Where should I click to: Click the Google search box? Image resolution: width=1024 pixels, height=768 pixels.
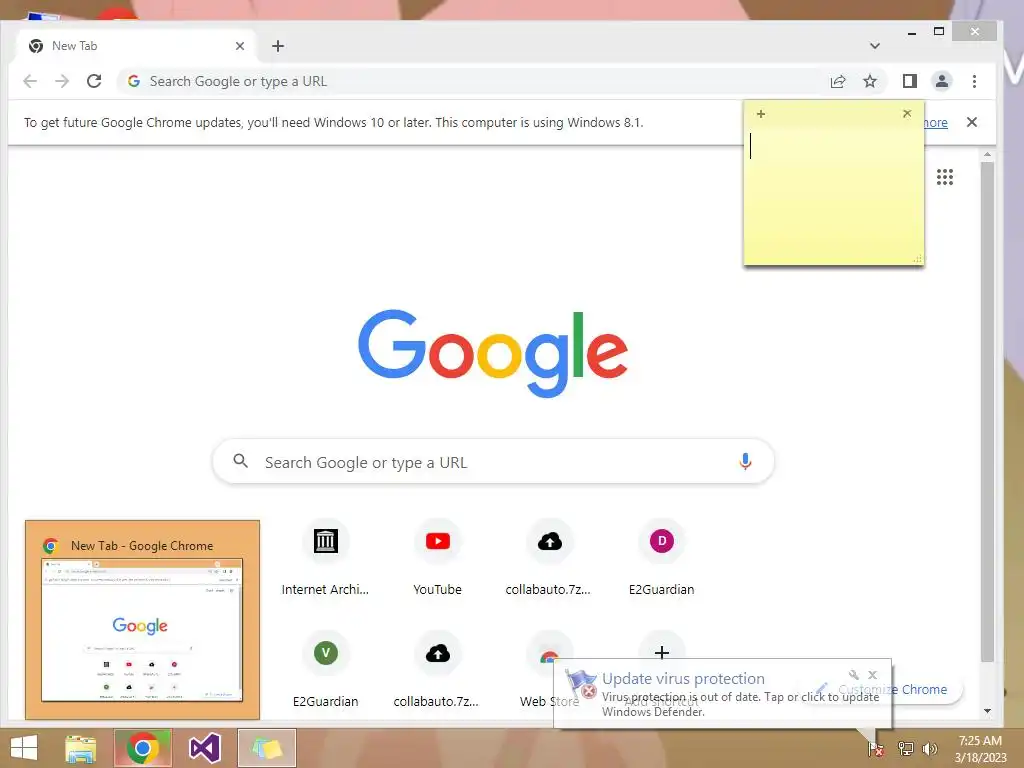494,462
